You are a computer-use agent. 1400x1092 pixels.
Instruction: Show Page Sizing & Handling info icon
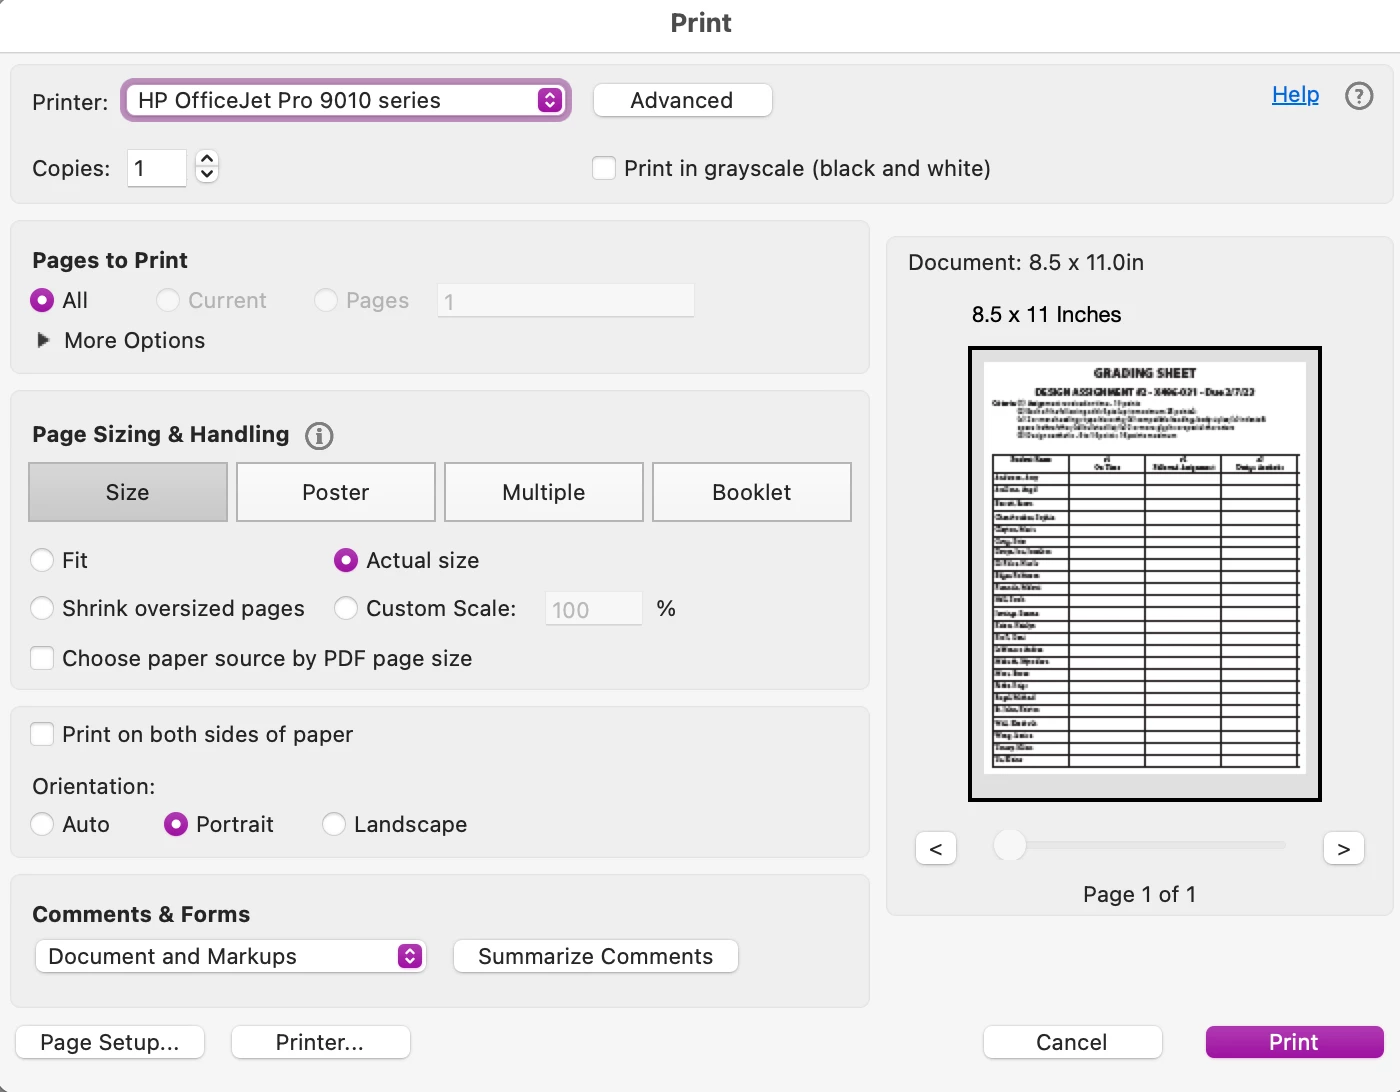coord(319,436)
